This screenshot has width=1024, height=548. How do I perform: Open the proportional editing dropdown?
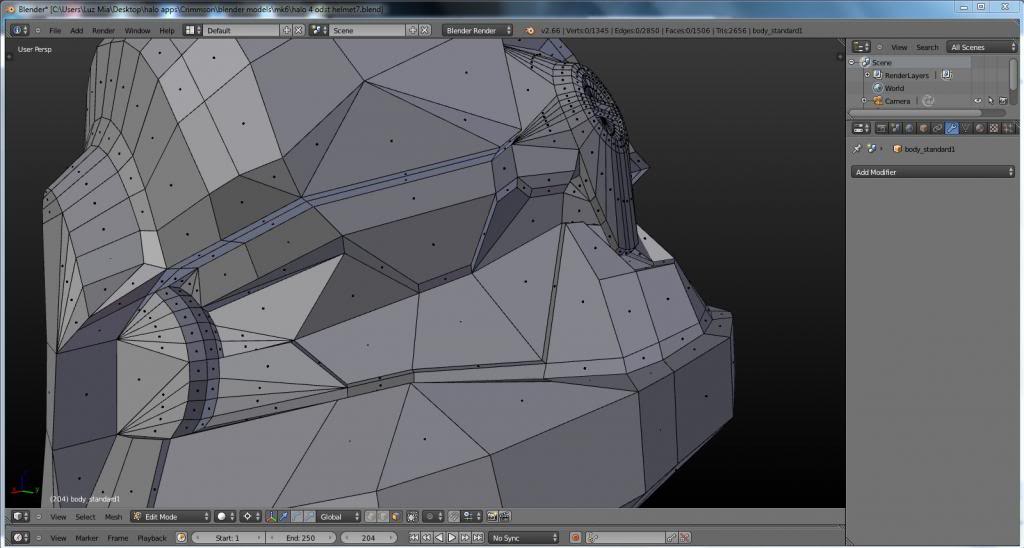434,516
